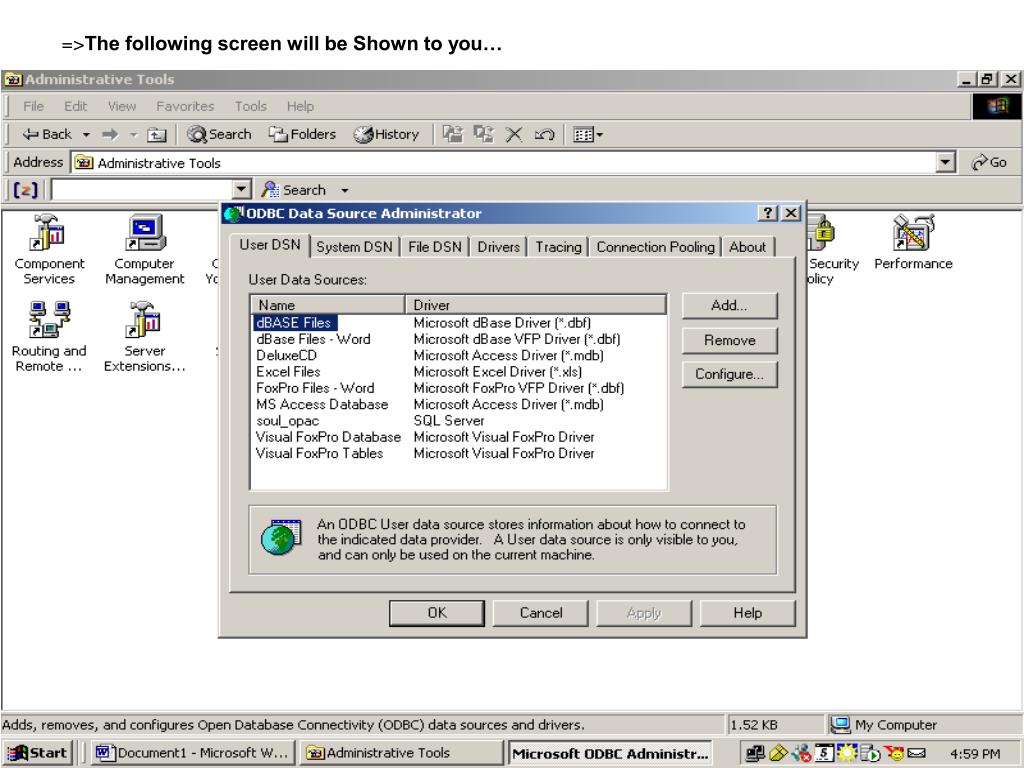Click OK in ODBC dialog

tap(437, 613)
